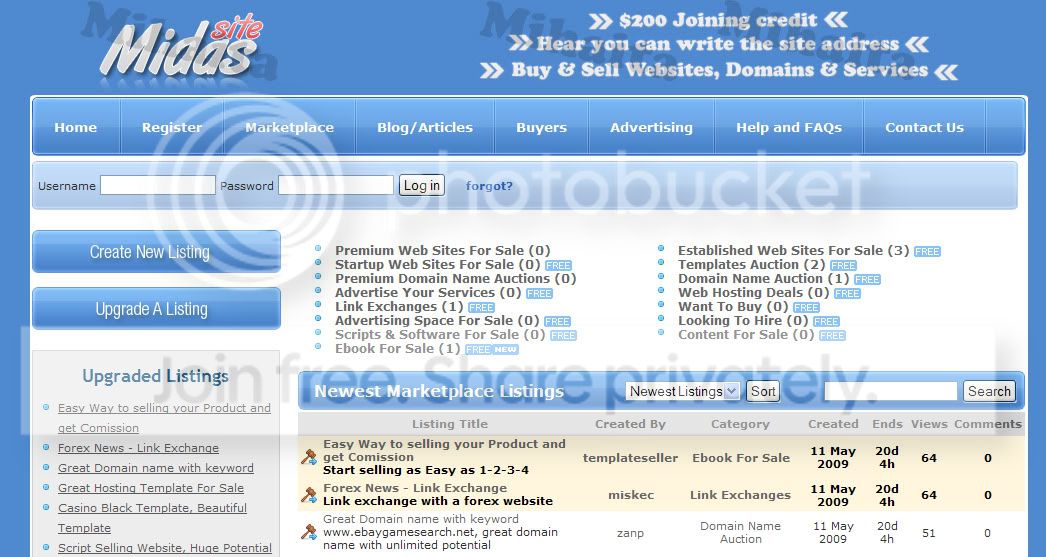Open sidebar link Great Domain name with keyword
1046x557 pixels.
155,468
